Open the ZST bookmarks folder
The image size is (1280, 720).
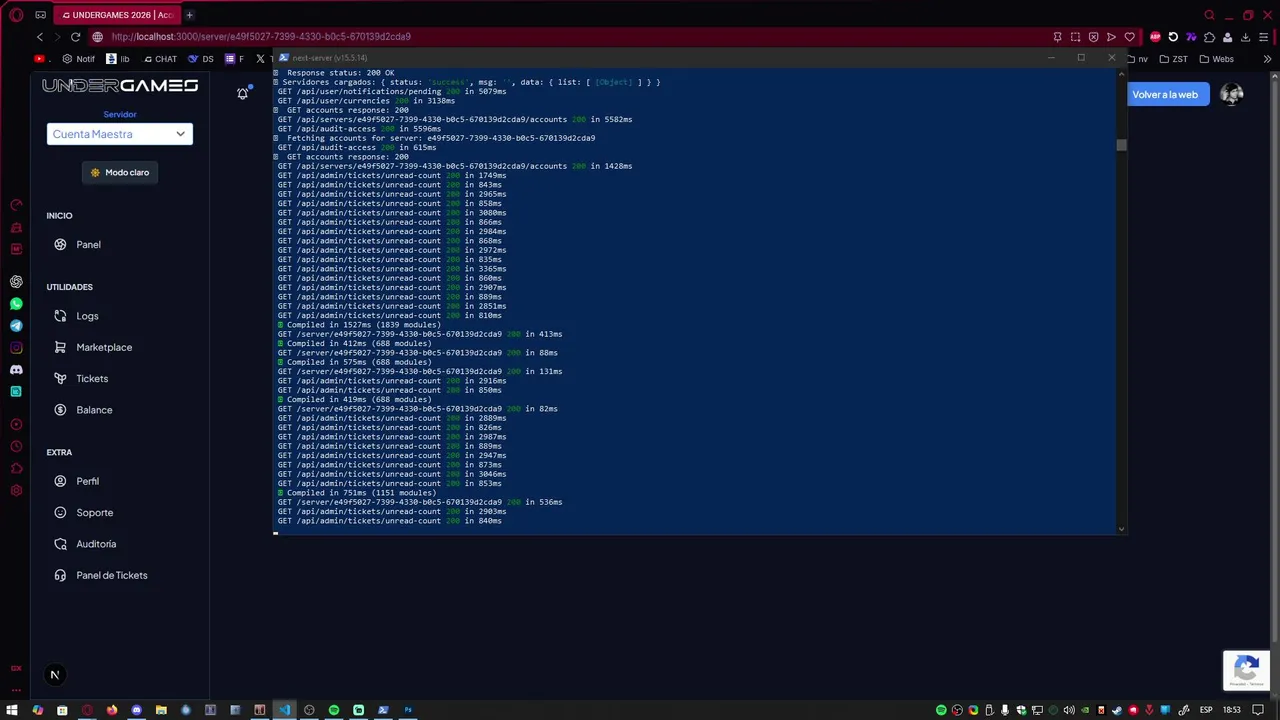coord(1174,59)
